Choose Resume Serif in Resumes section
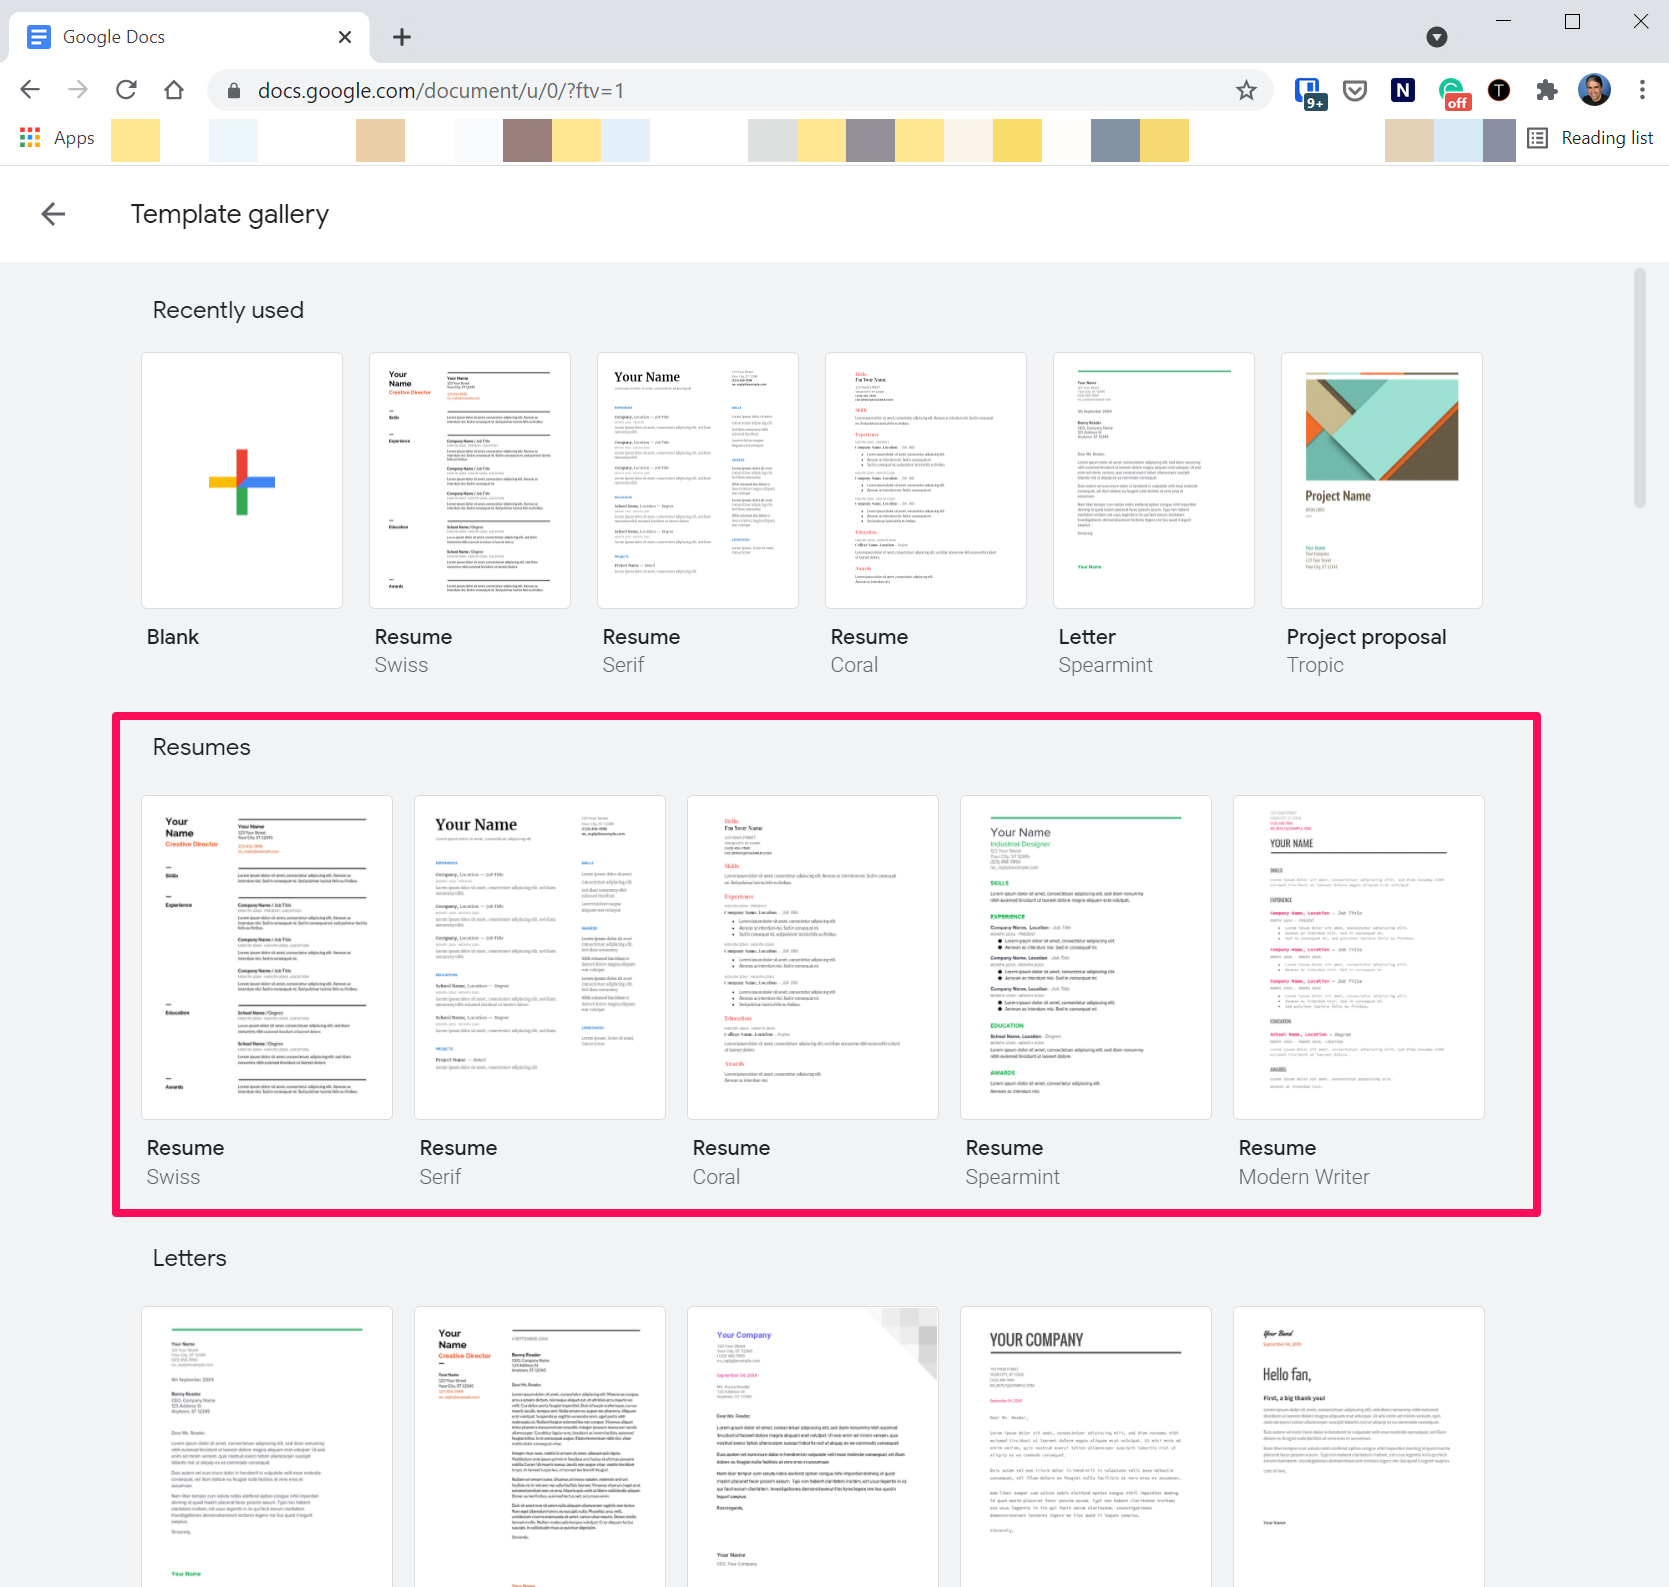This screenshot has height=1587, width=1669. (x=540, y=958)
